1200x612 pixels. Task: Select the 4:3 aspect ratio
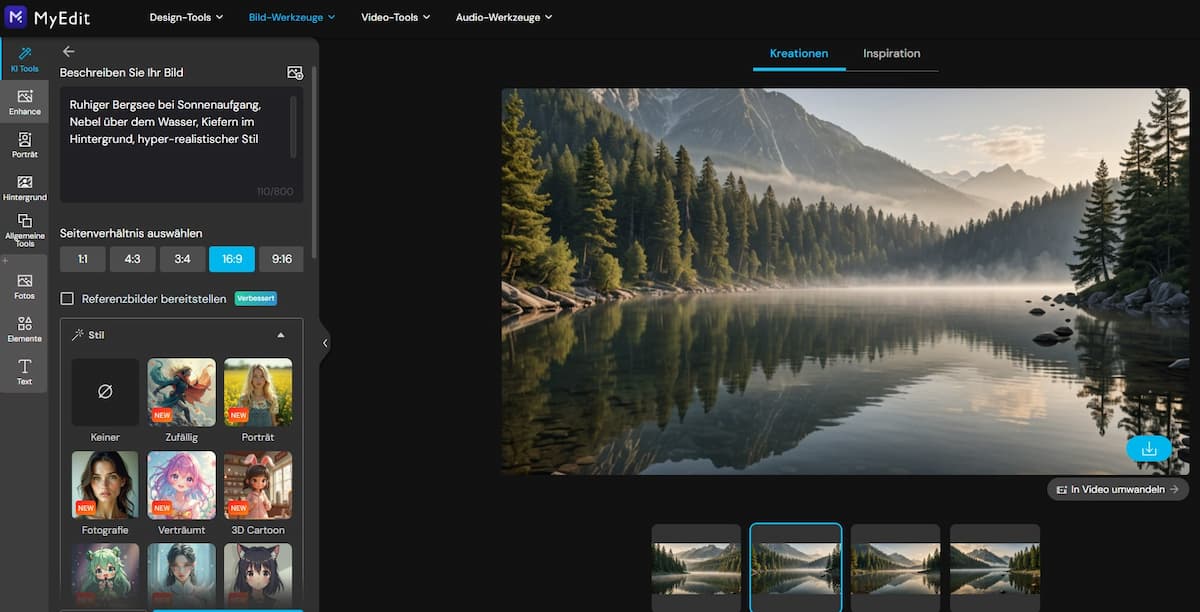(x=132, y=259)
